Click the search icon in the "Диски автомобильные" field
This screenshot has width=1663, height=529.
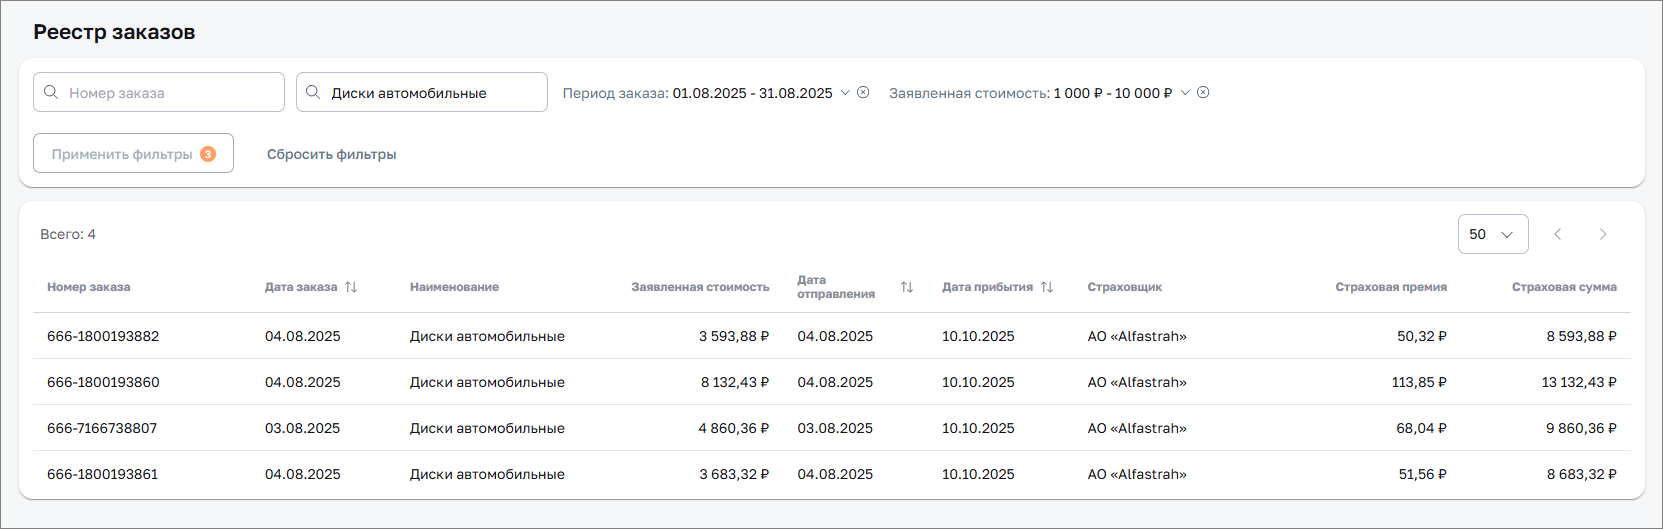[313, 92]
